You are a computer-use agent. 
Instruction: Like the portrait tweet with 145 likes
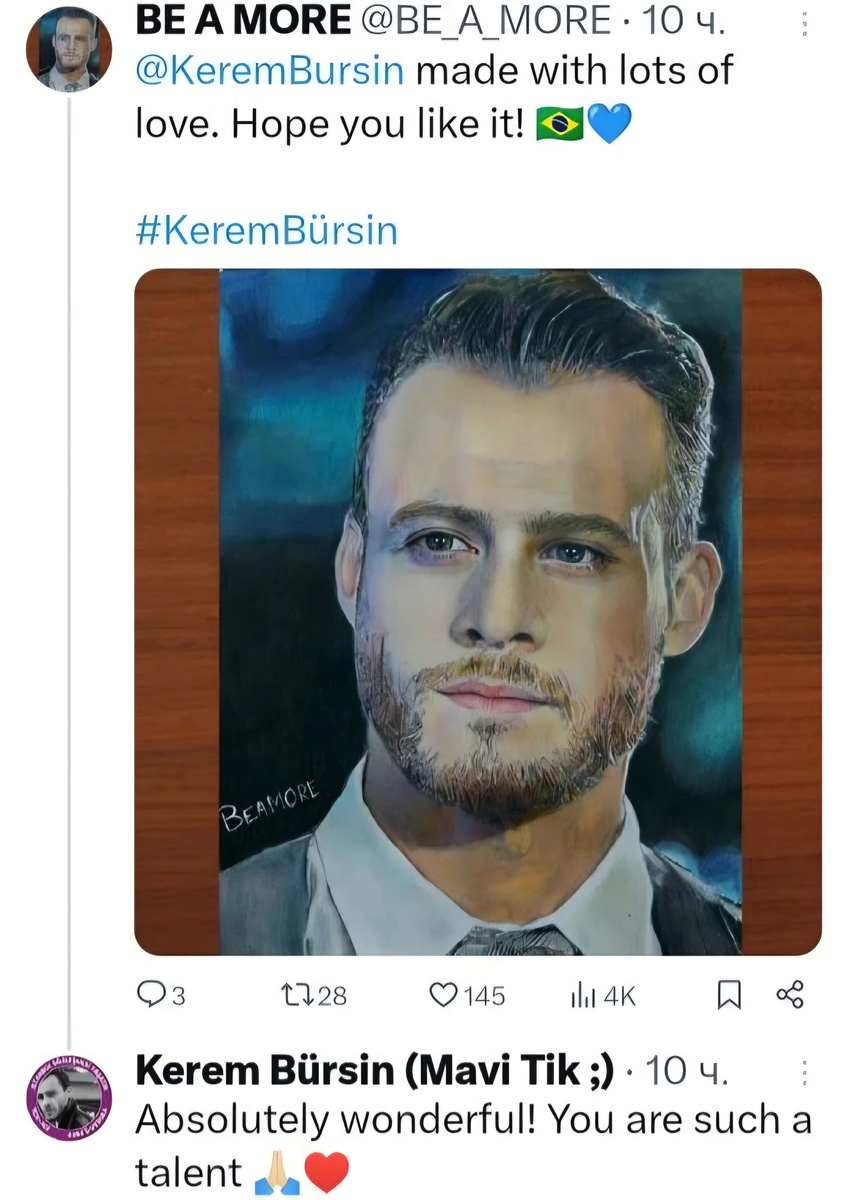click(442, 995)
